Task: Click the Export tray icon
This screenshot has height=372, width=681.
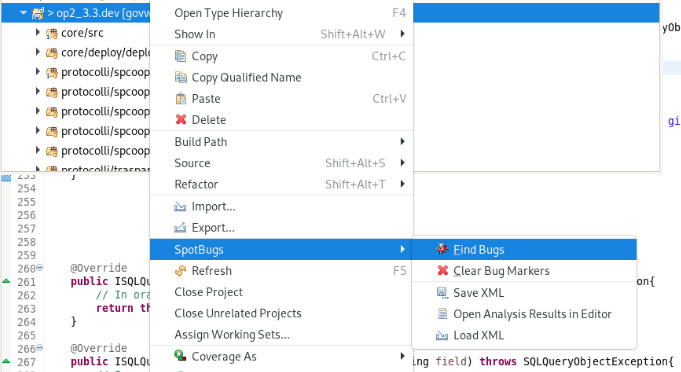Action: coord(180,227)
